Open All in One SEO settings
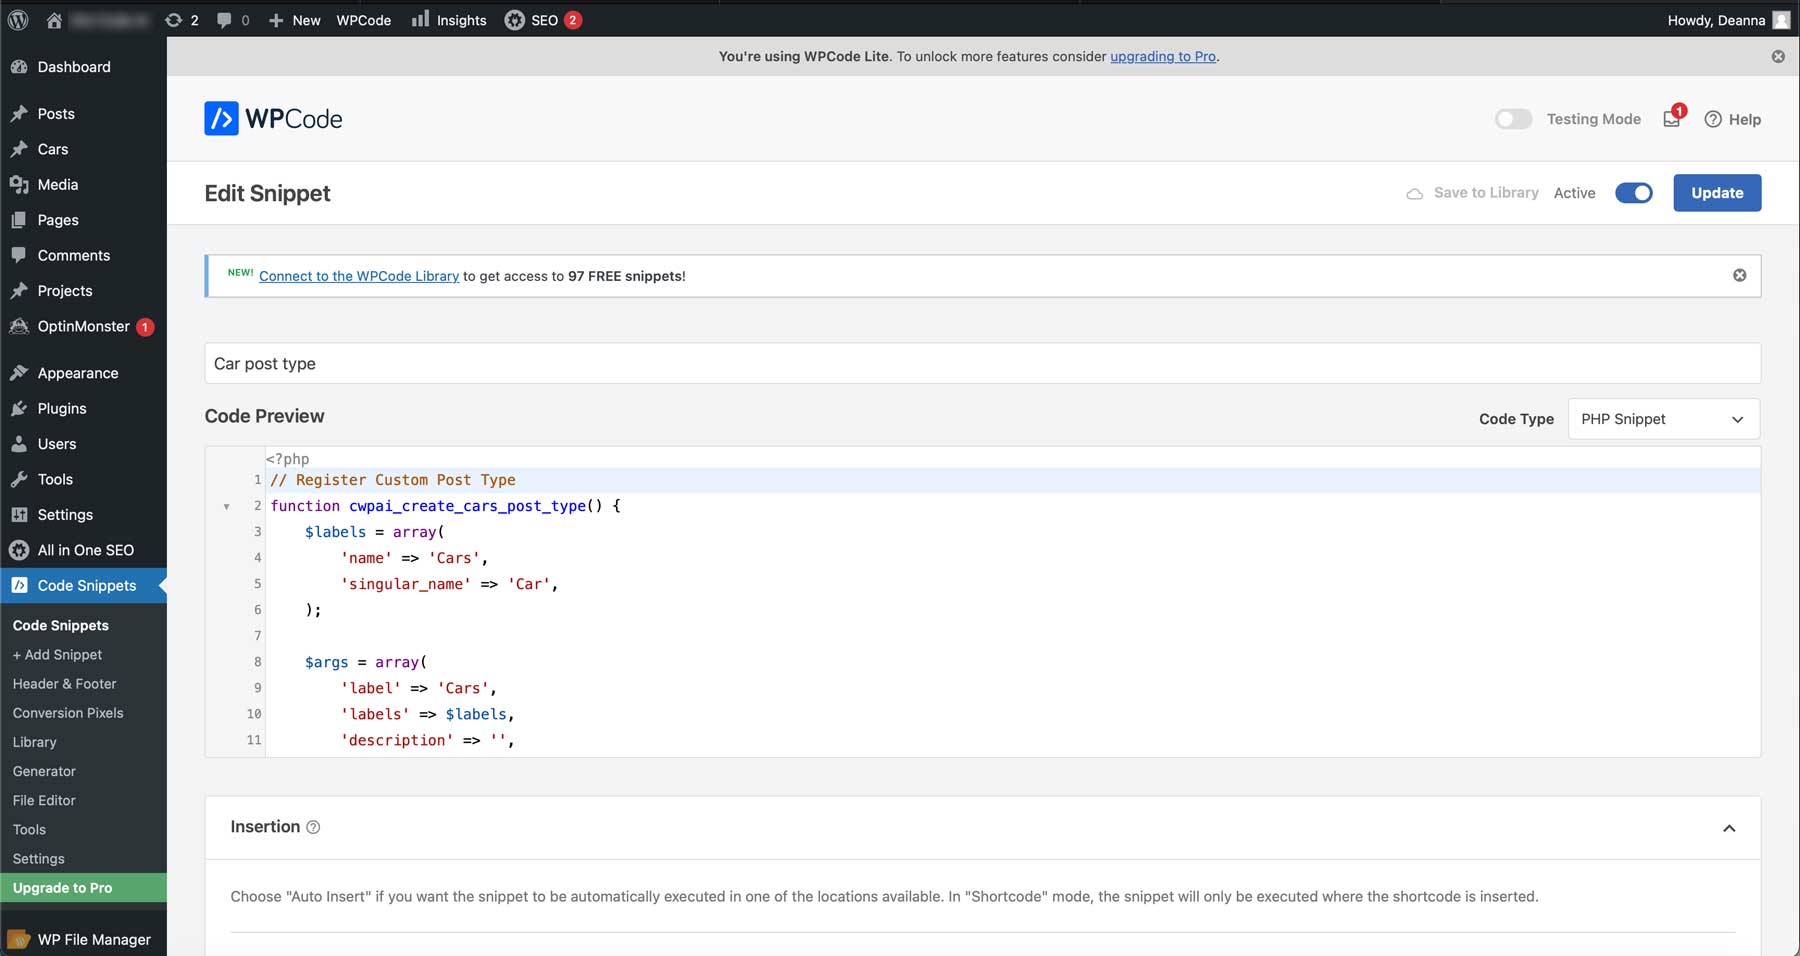Viewport: 1800px width, 956px height. point(85,549)
